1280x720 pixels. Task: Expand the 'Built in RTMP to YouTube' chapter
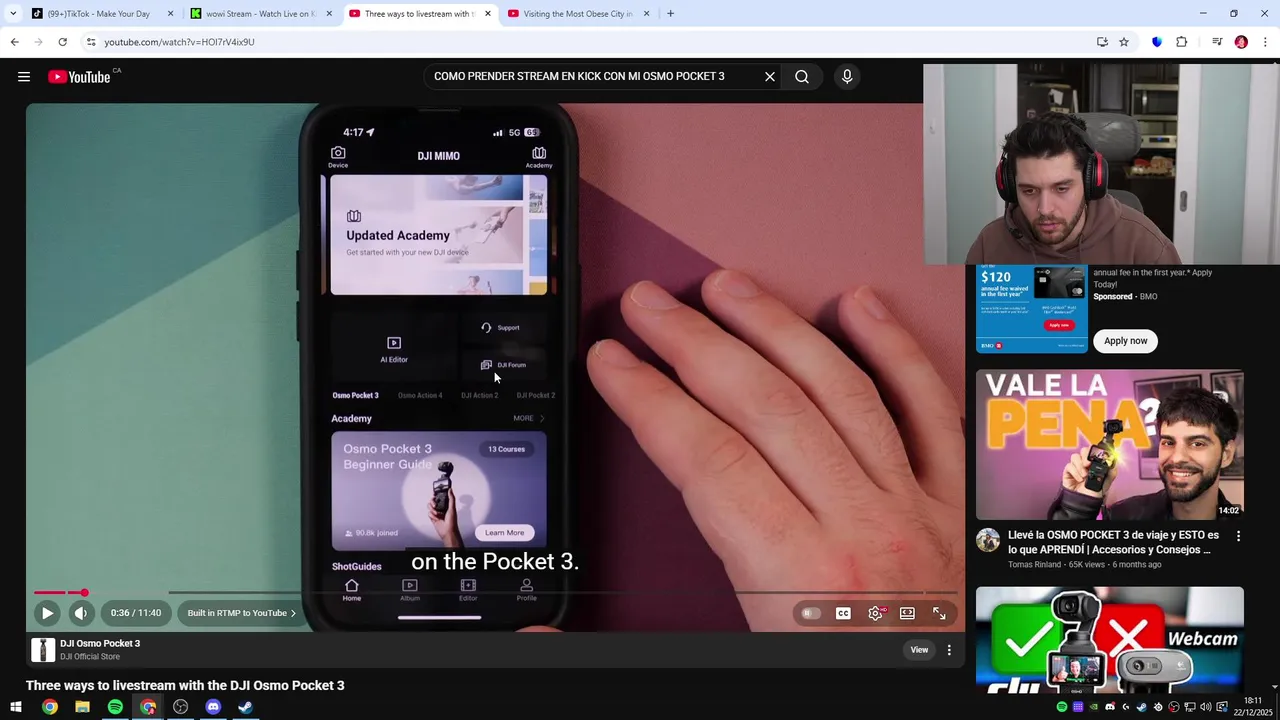[242, 613]
